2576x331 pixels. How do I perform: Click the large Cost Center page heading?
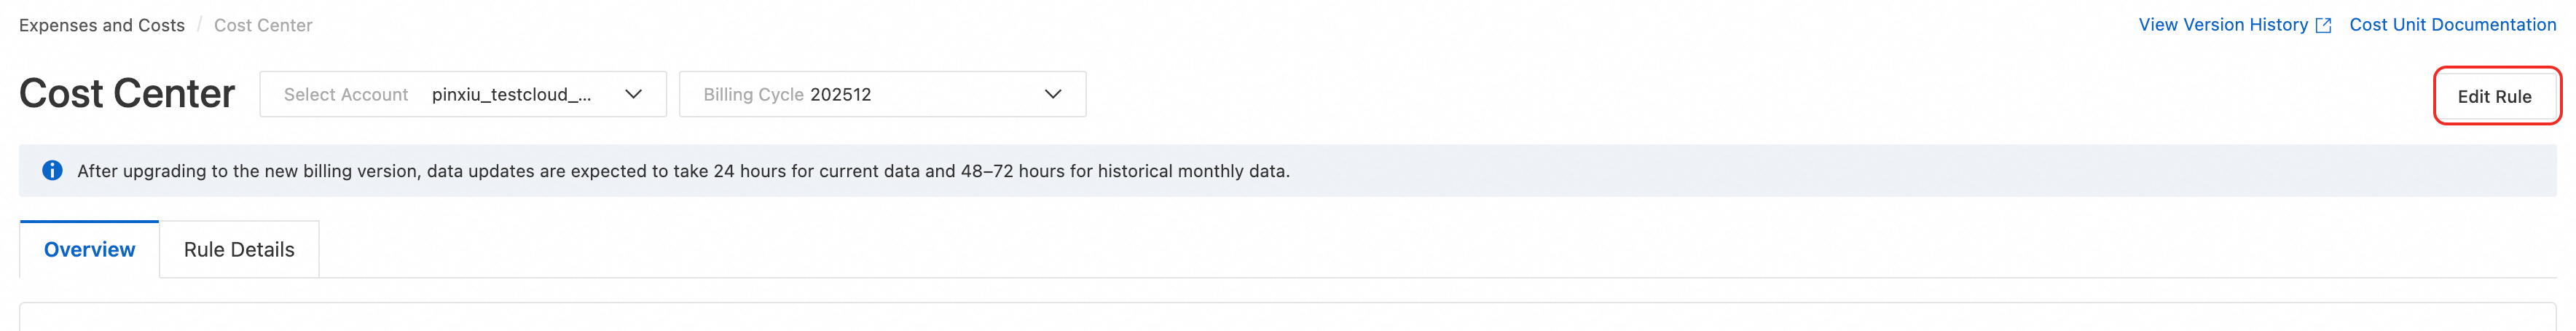point(127,94)
